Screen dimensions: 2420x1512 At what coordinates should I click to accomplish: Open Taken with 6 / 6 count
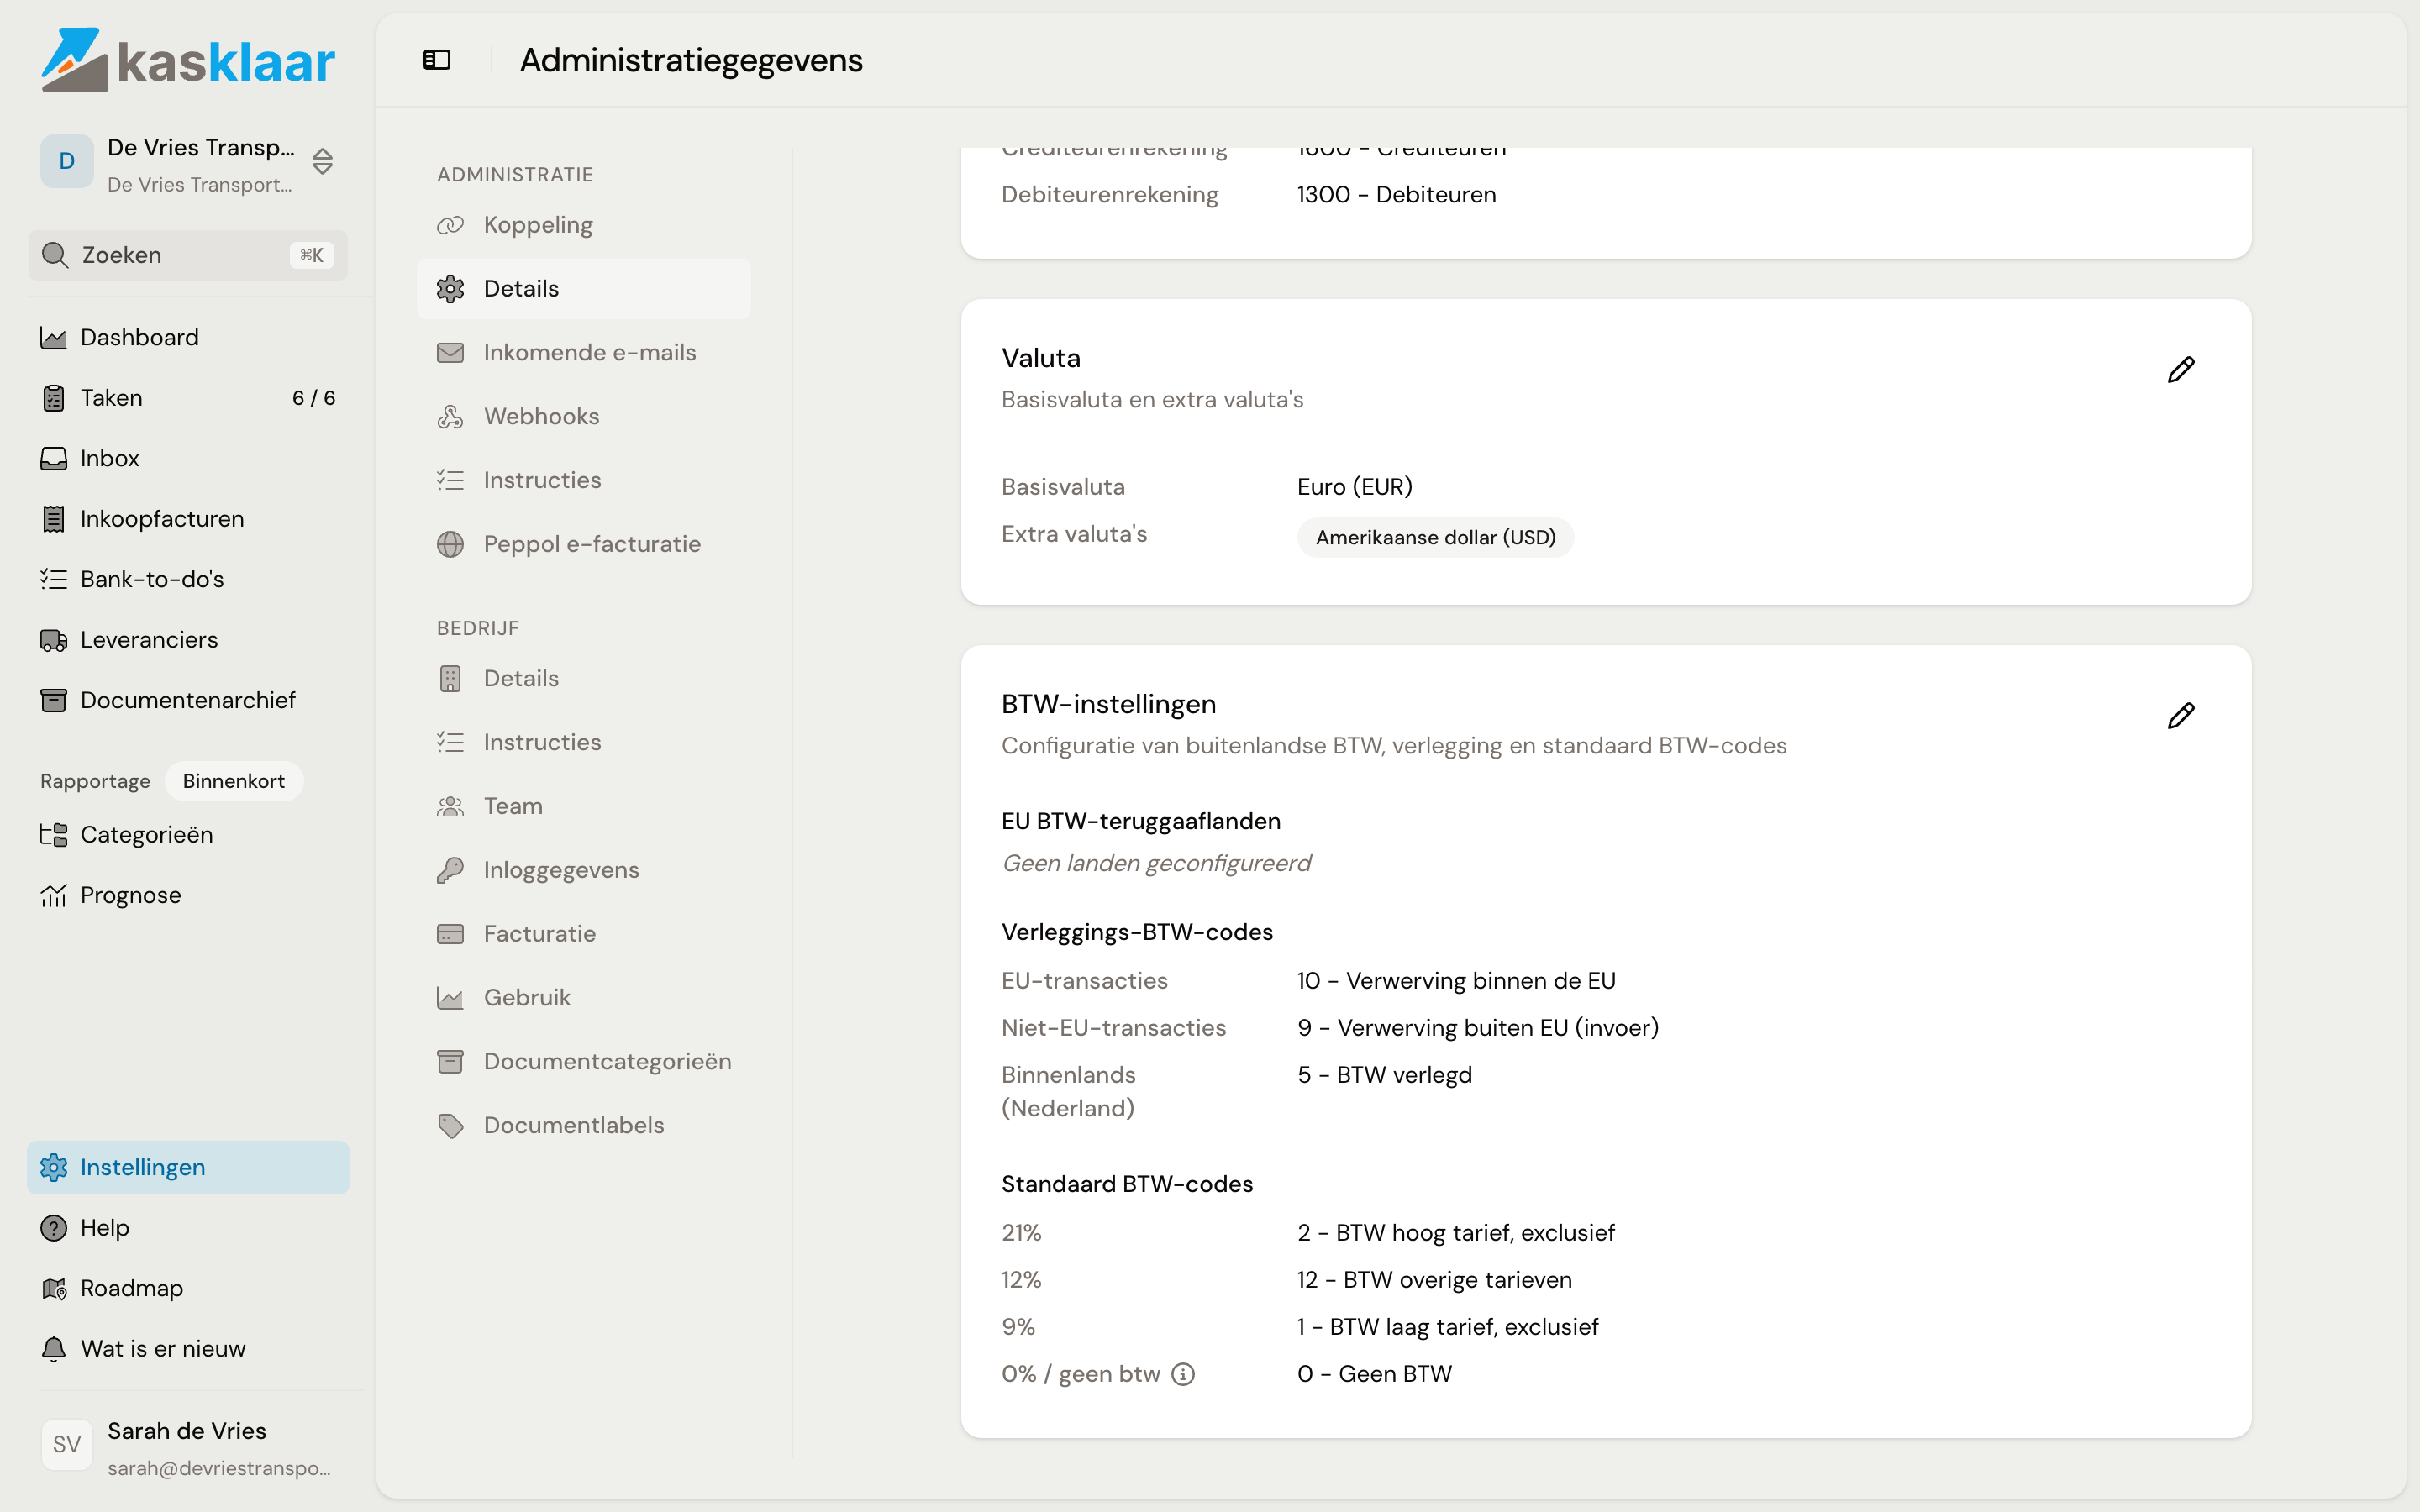coord(188,398)
